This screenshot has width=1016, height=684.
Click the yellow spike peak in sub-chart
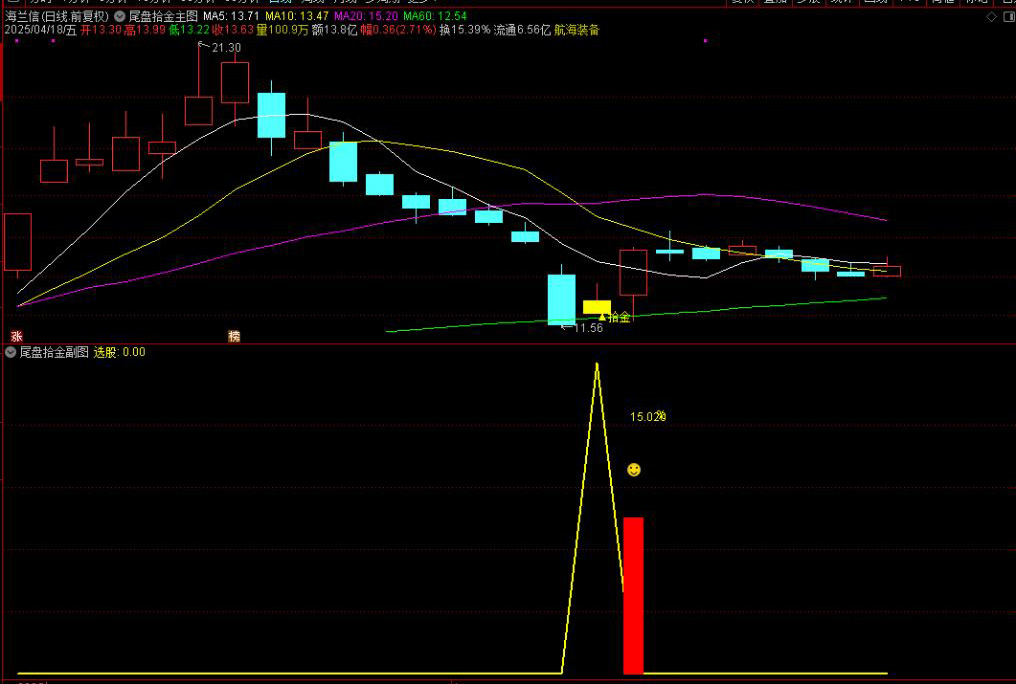coord(597,365)
